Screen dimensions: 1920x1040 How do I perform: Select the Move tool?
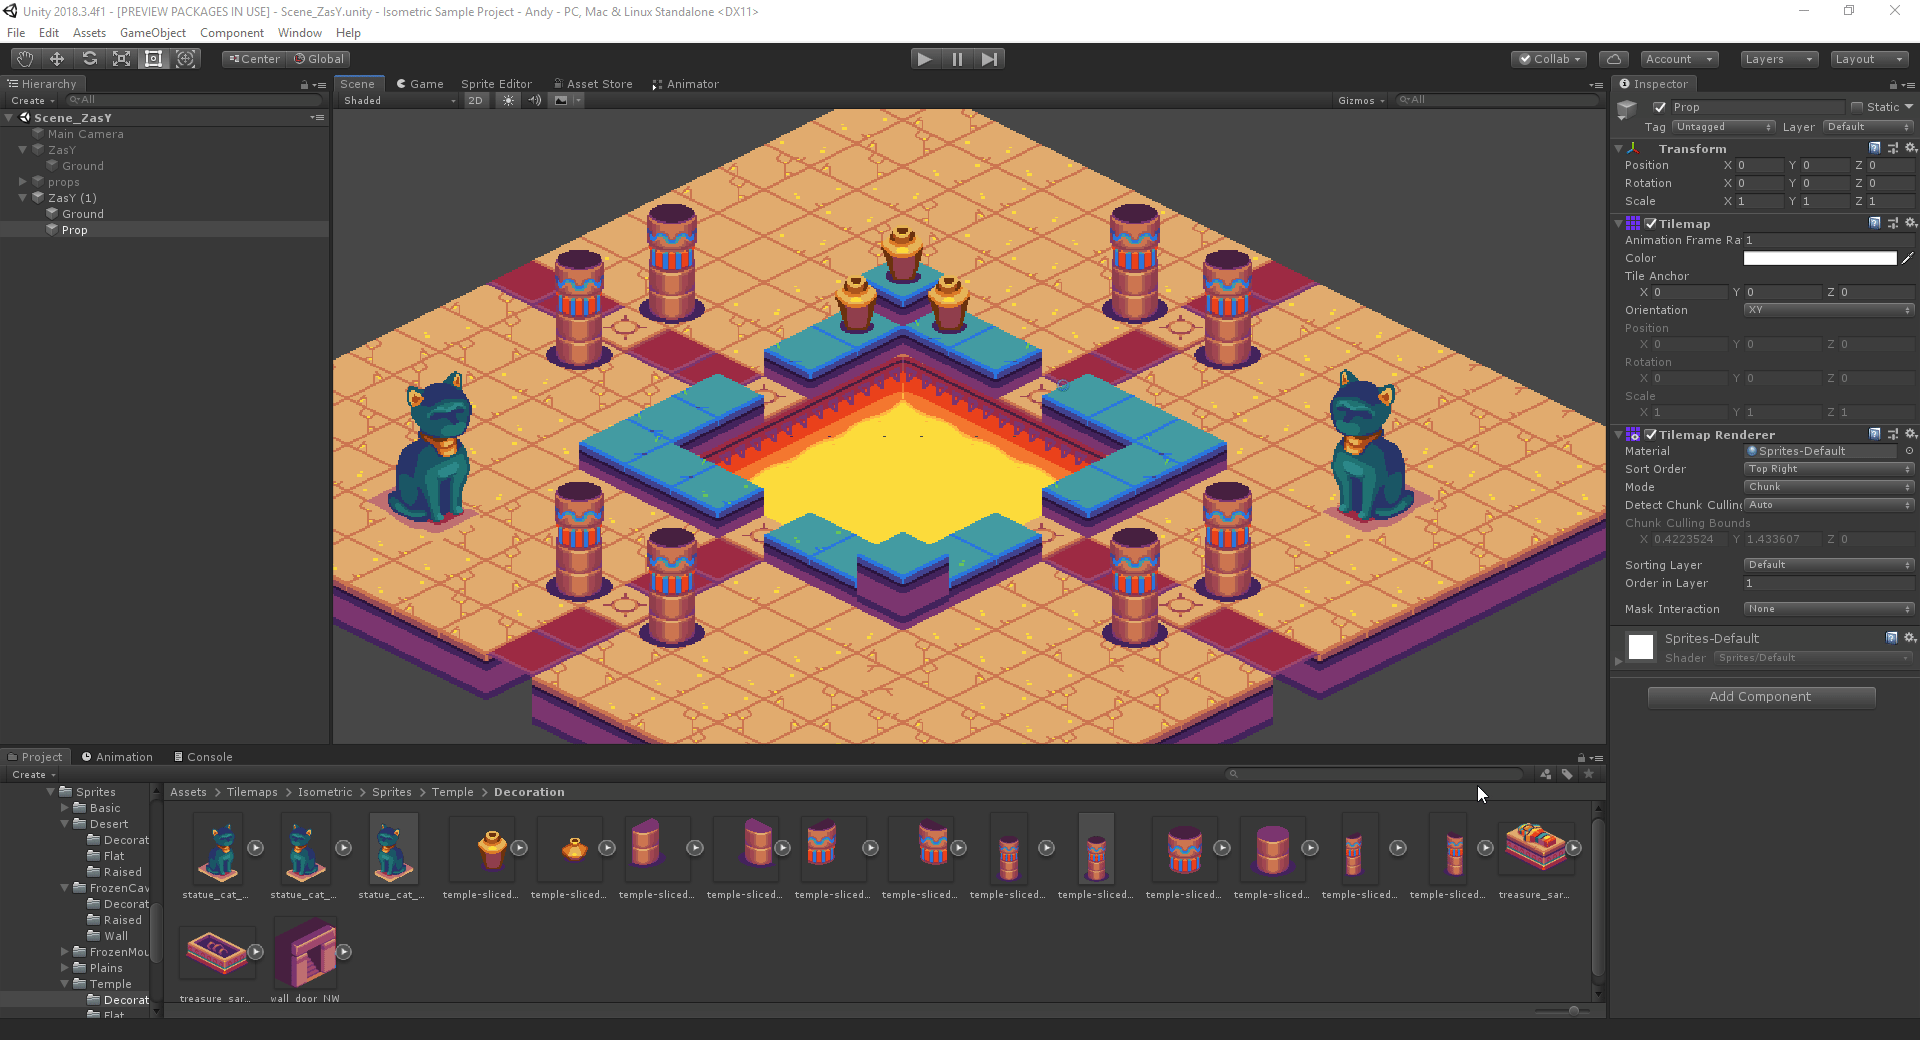[56, 58]
